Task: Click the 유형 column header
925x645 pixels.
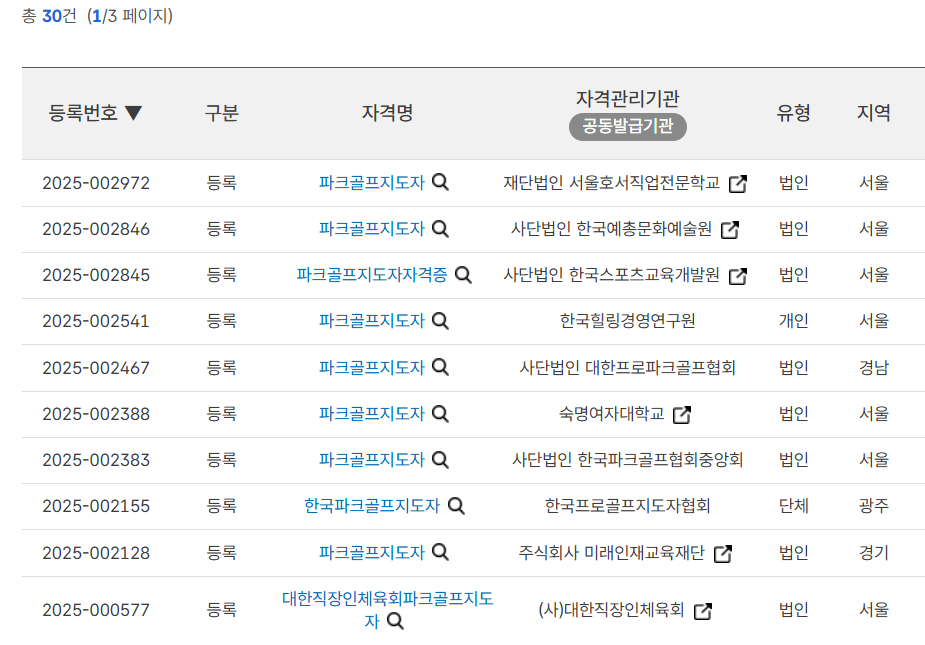Action: pos(793,112)
